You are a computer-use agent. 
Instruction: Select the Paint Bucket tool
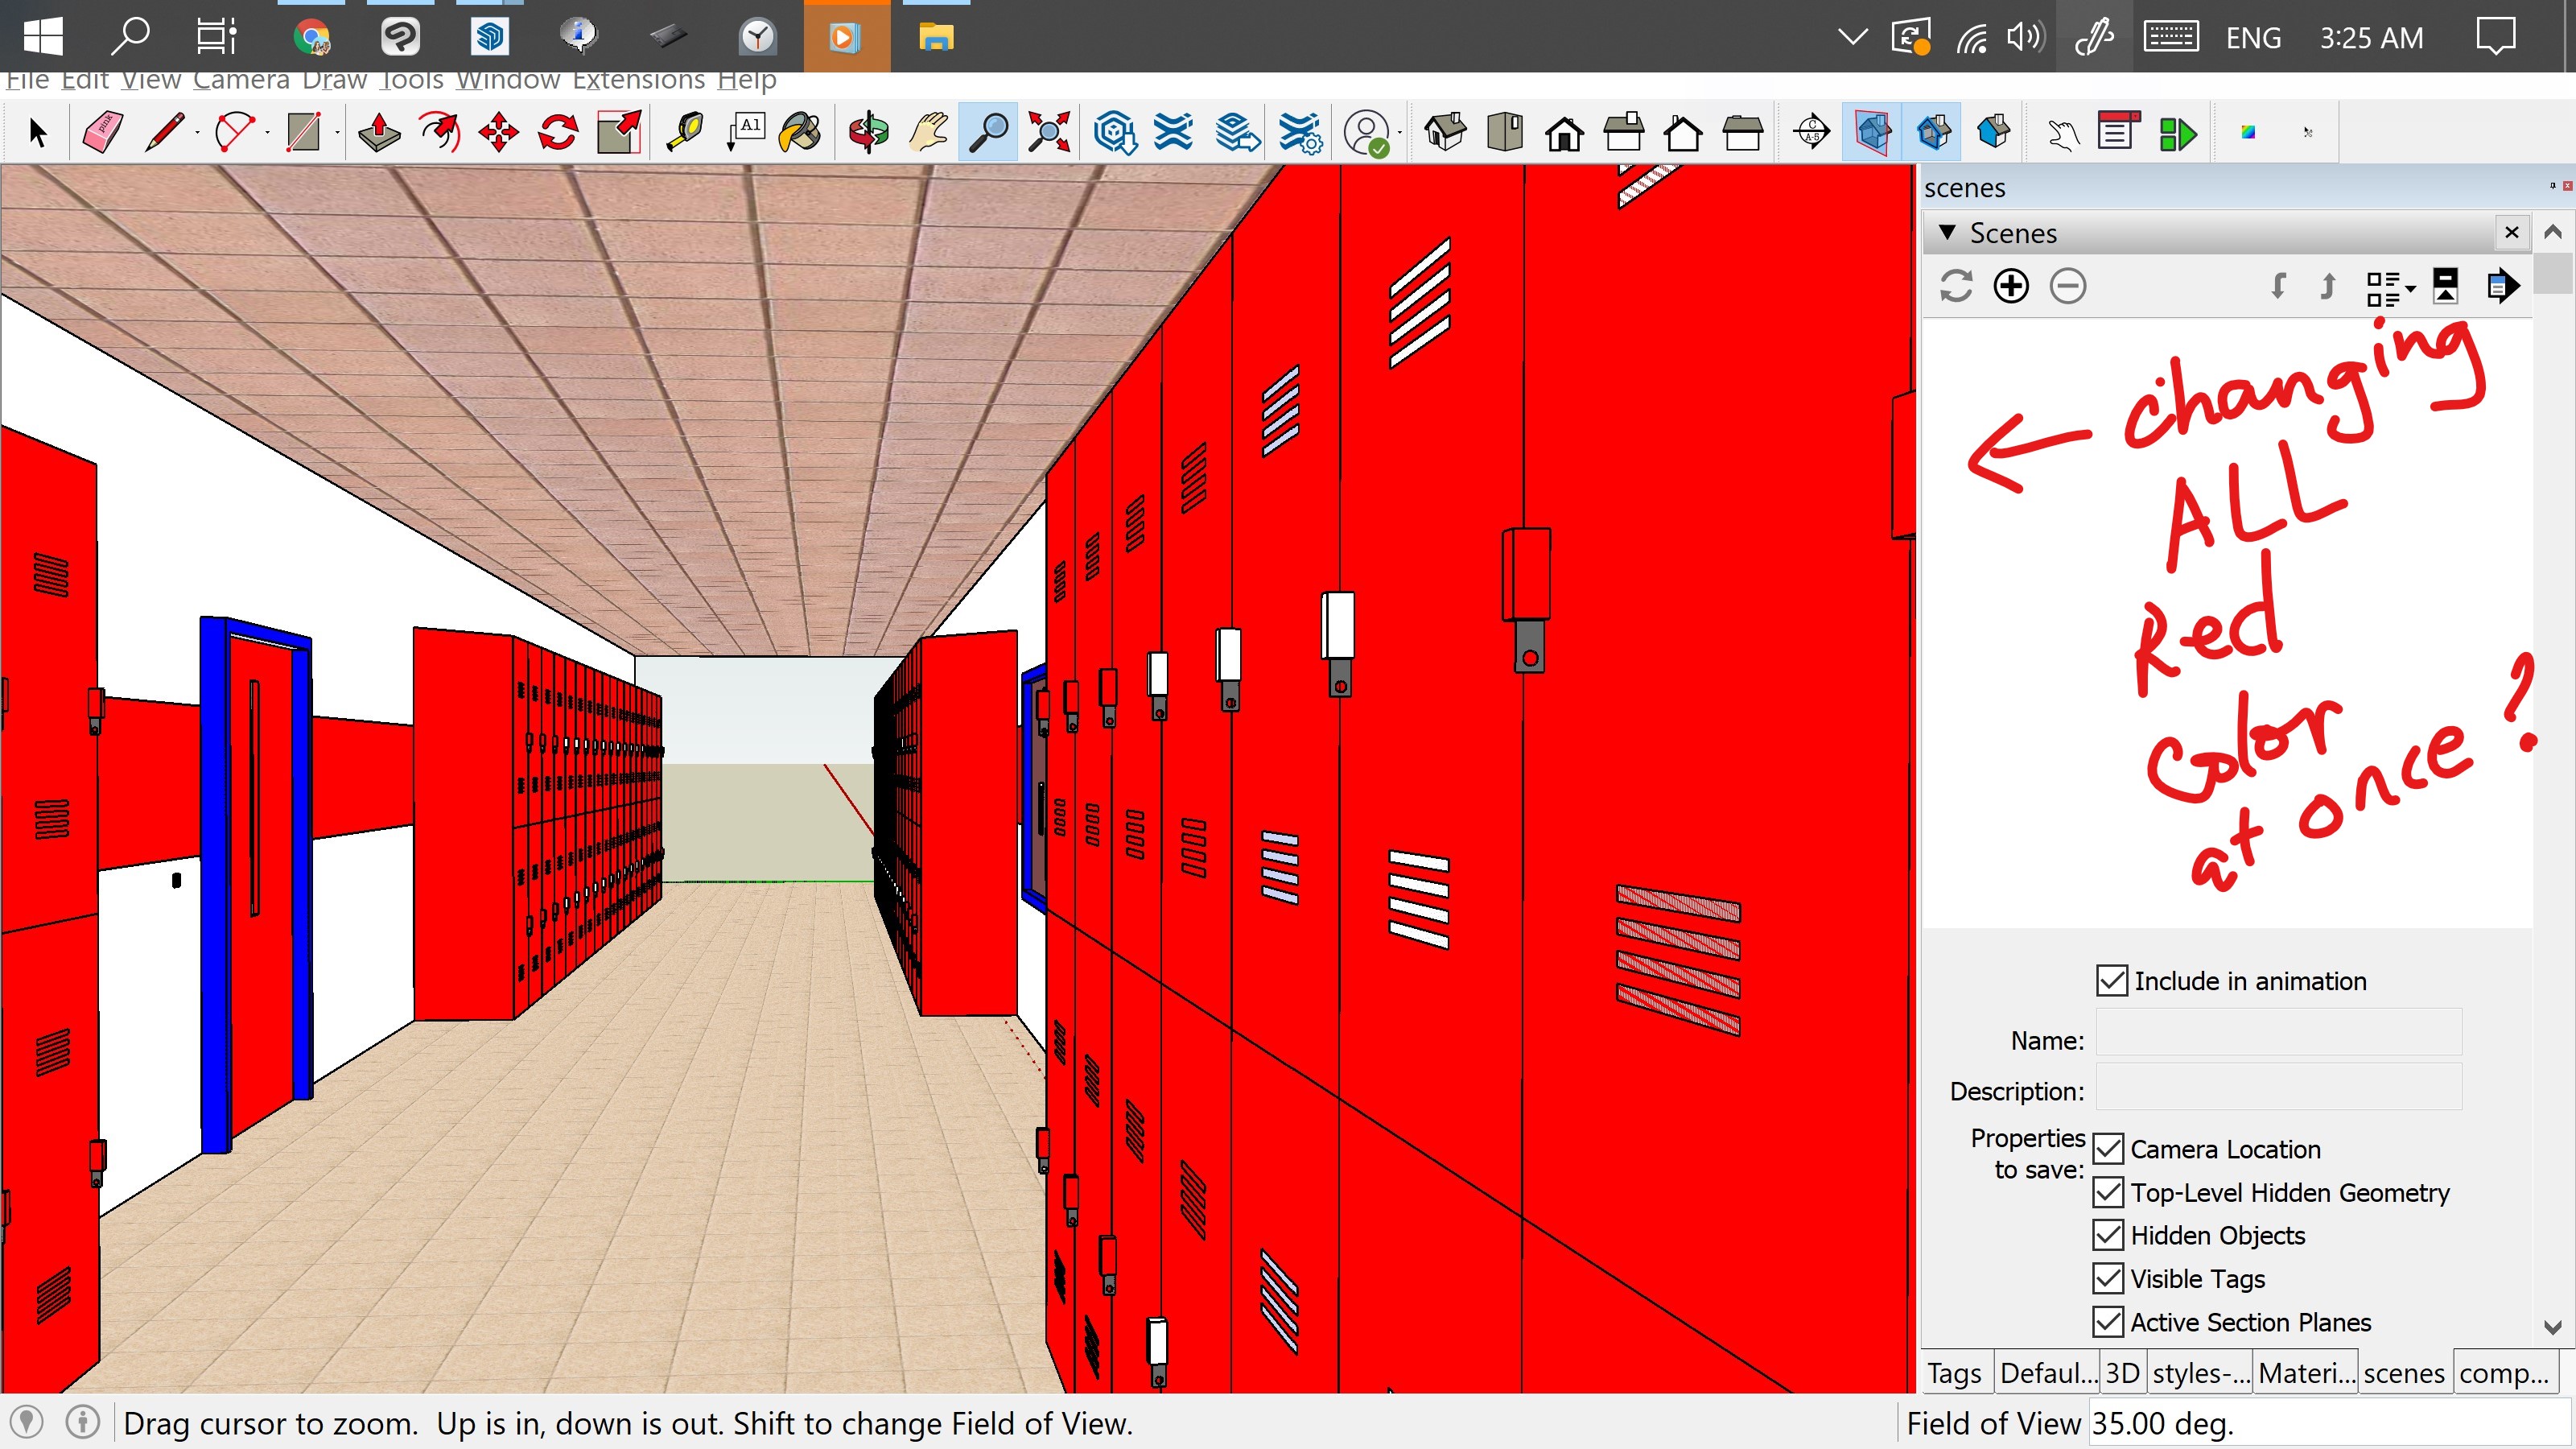[800, 132]
